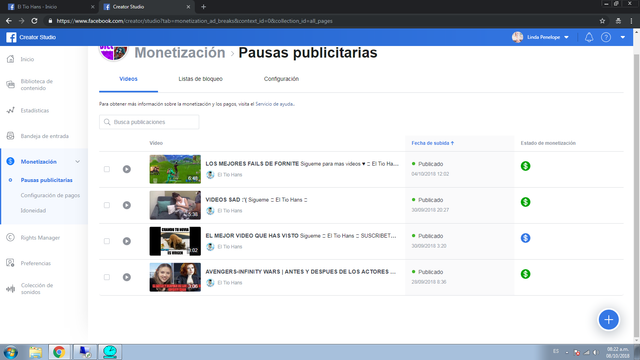This screenshot has width=640, height=360.
Task: Open Idoneidad submenu item
Action: tap(33, 211)
